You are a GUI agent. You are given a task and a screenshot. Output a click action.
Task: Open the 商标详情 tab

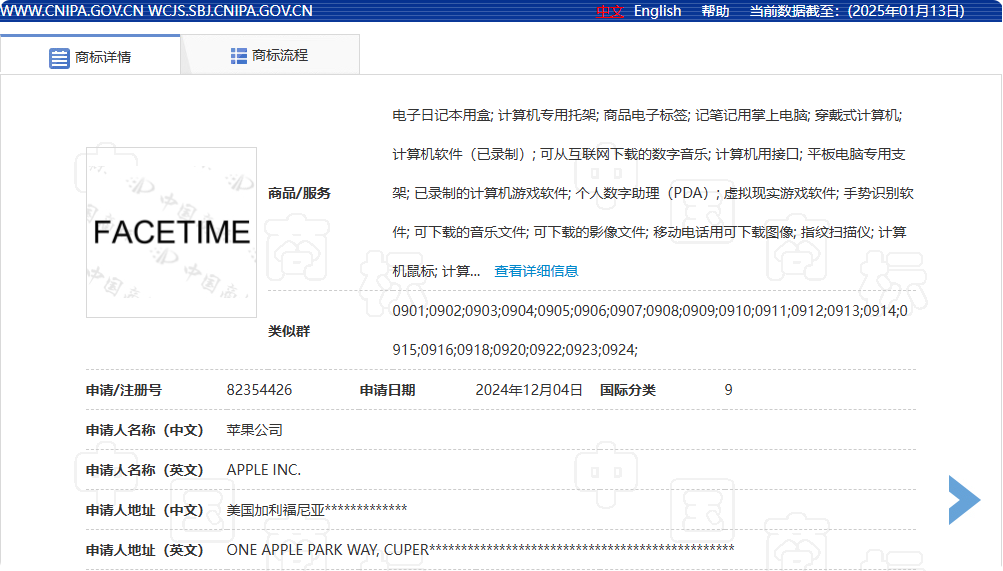[x=90, y=56]
